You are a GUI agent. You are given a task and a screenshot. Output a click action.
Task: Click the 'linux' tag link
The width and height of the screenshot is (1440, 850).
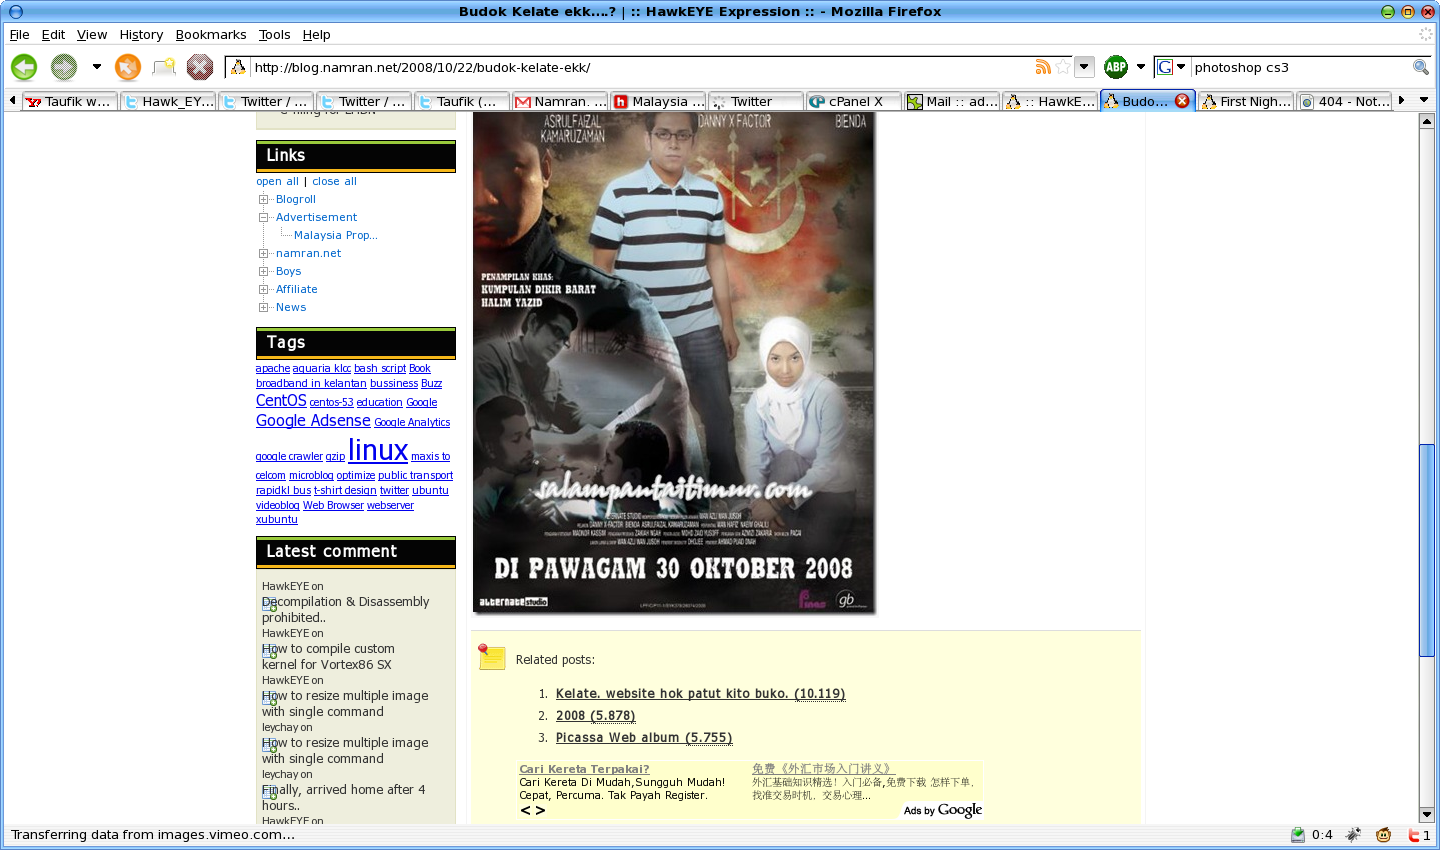378,450
